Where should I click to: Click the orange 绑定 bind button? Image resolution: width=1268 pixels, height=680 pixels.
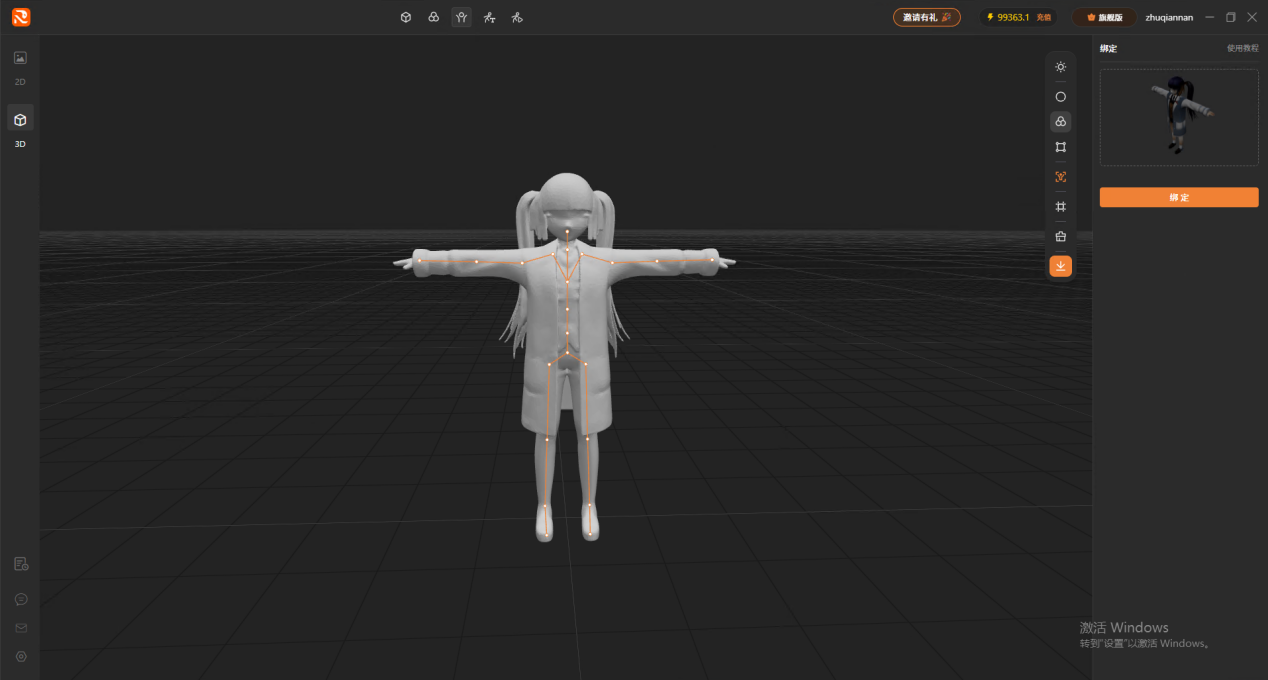[x=1179, y=197]
